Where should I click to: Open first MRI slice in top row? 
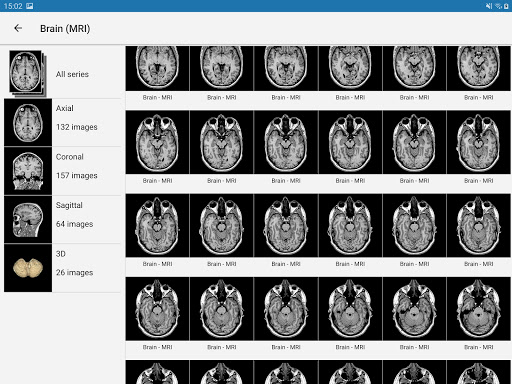click(157, 68)
